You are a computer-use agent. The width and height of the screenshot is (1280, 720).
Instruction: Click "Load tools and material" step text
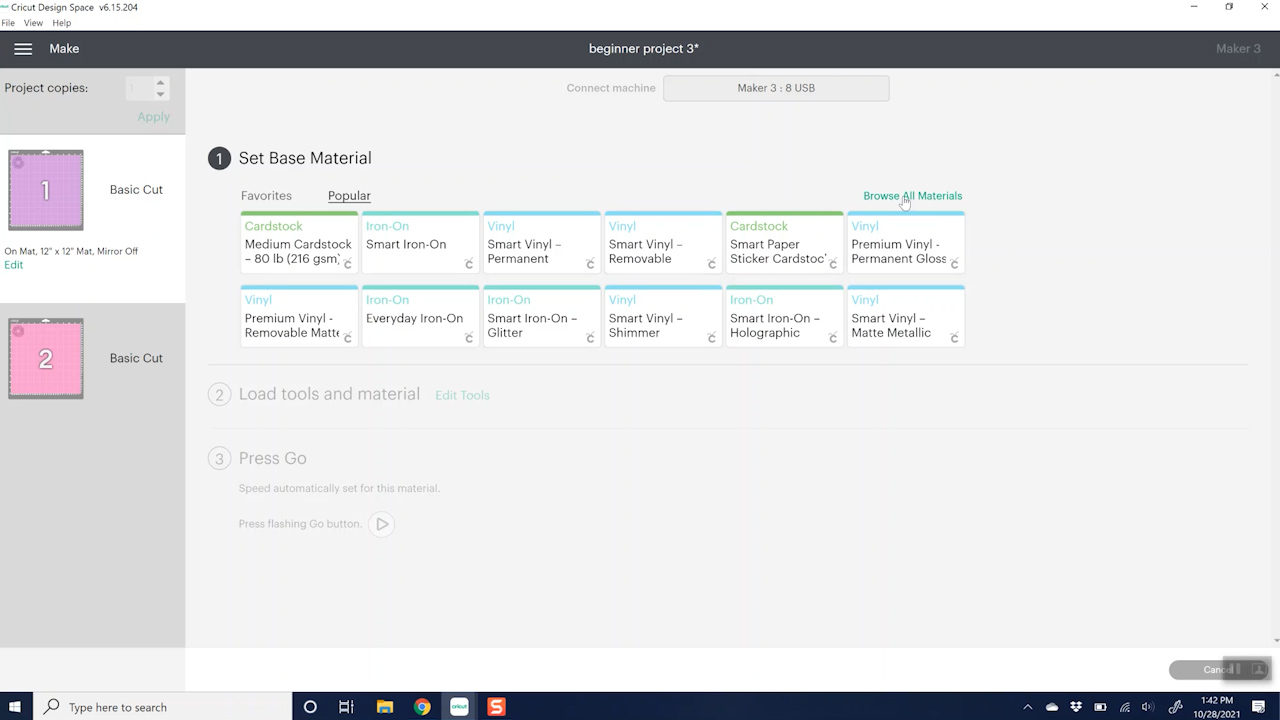point(329,394)
